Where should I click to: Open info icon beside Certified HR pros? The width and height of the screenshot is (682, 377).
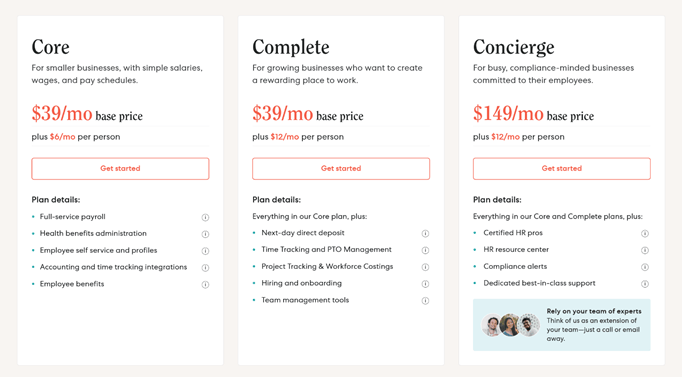[645, 234]
